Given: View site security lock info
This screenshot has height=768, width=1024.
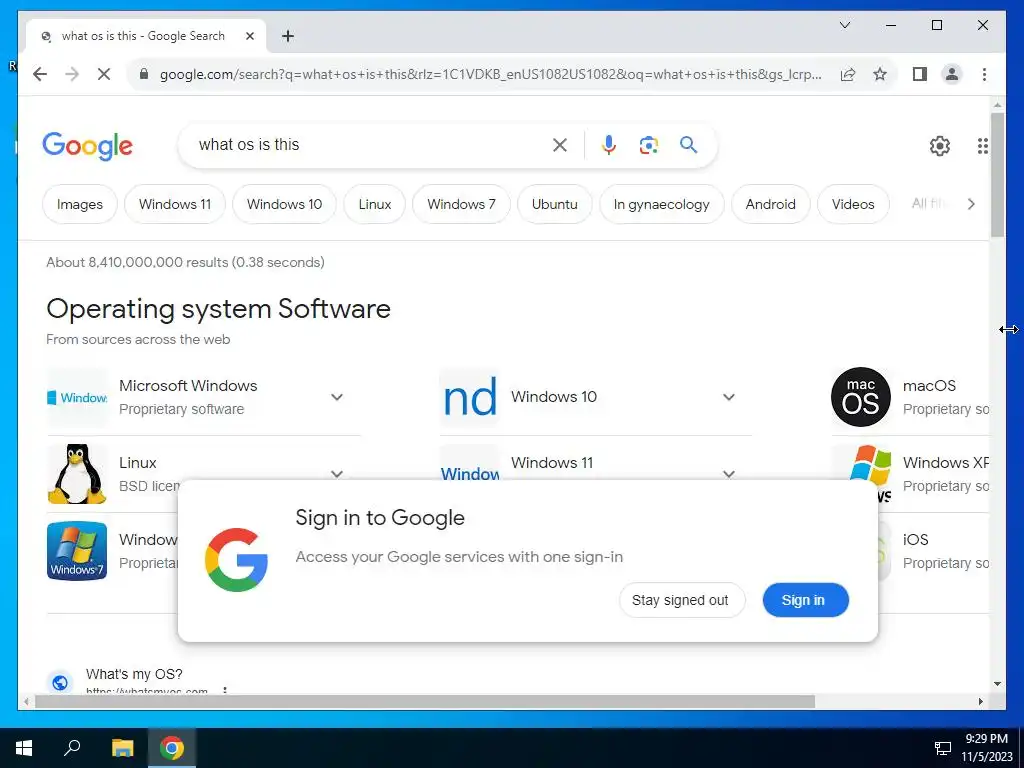Looking at the screenshot, I should click(144, 74).
